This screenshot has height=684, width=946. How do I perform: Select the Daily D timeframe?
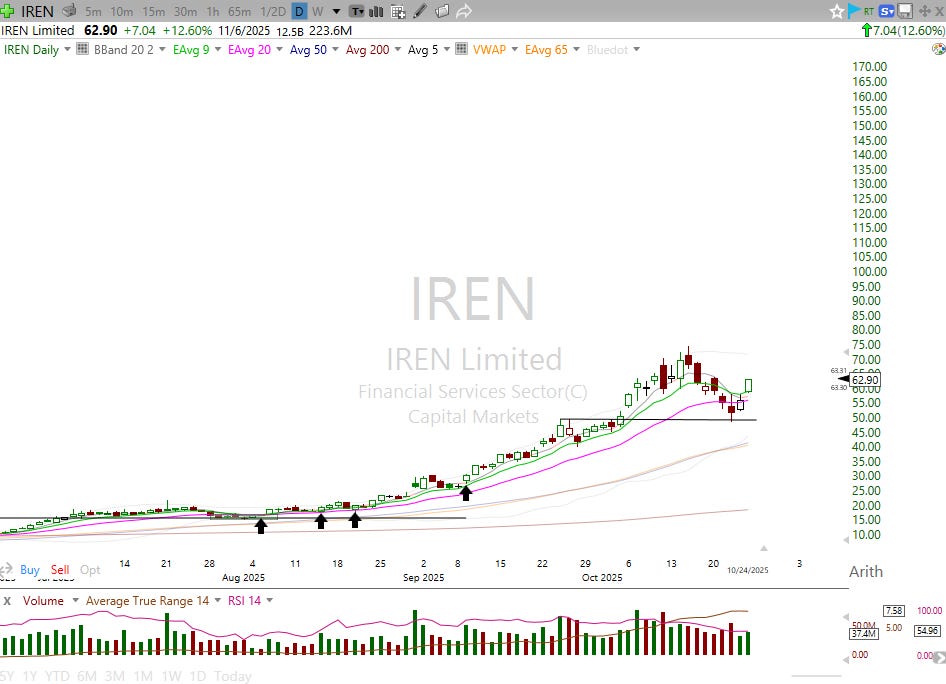[x=299, y=11]
